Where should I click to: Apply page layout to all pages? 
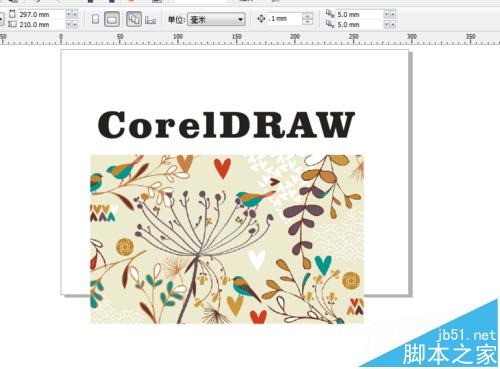134,19
